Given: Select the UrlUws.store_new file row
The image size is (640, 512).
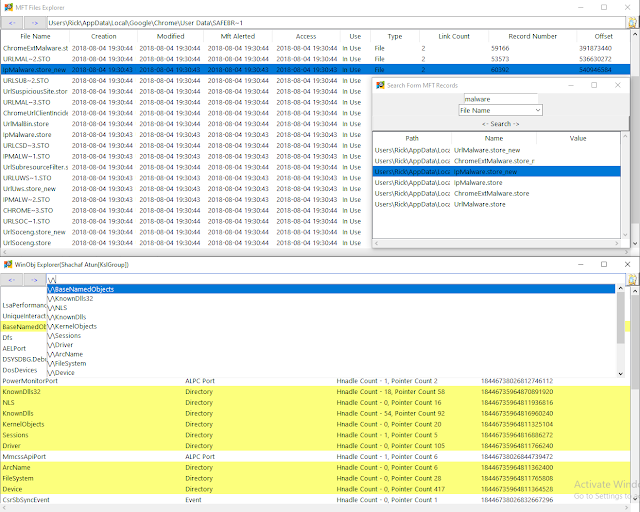Looking at the screenshot, I should pos(187,189).
